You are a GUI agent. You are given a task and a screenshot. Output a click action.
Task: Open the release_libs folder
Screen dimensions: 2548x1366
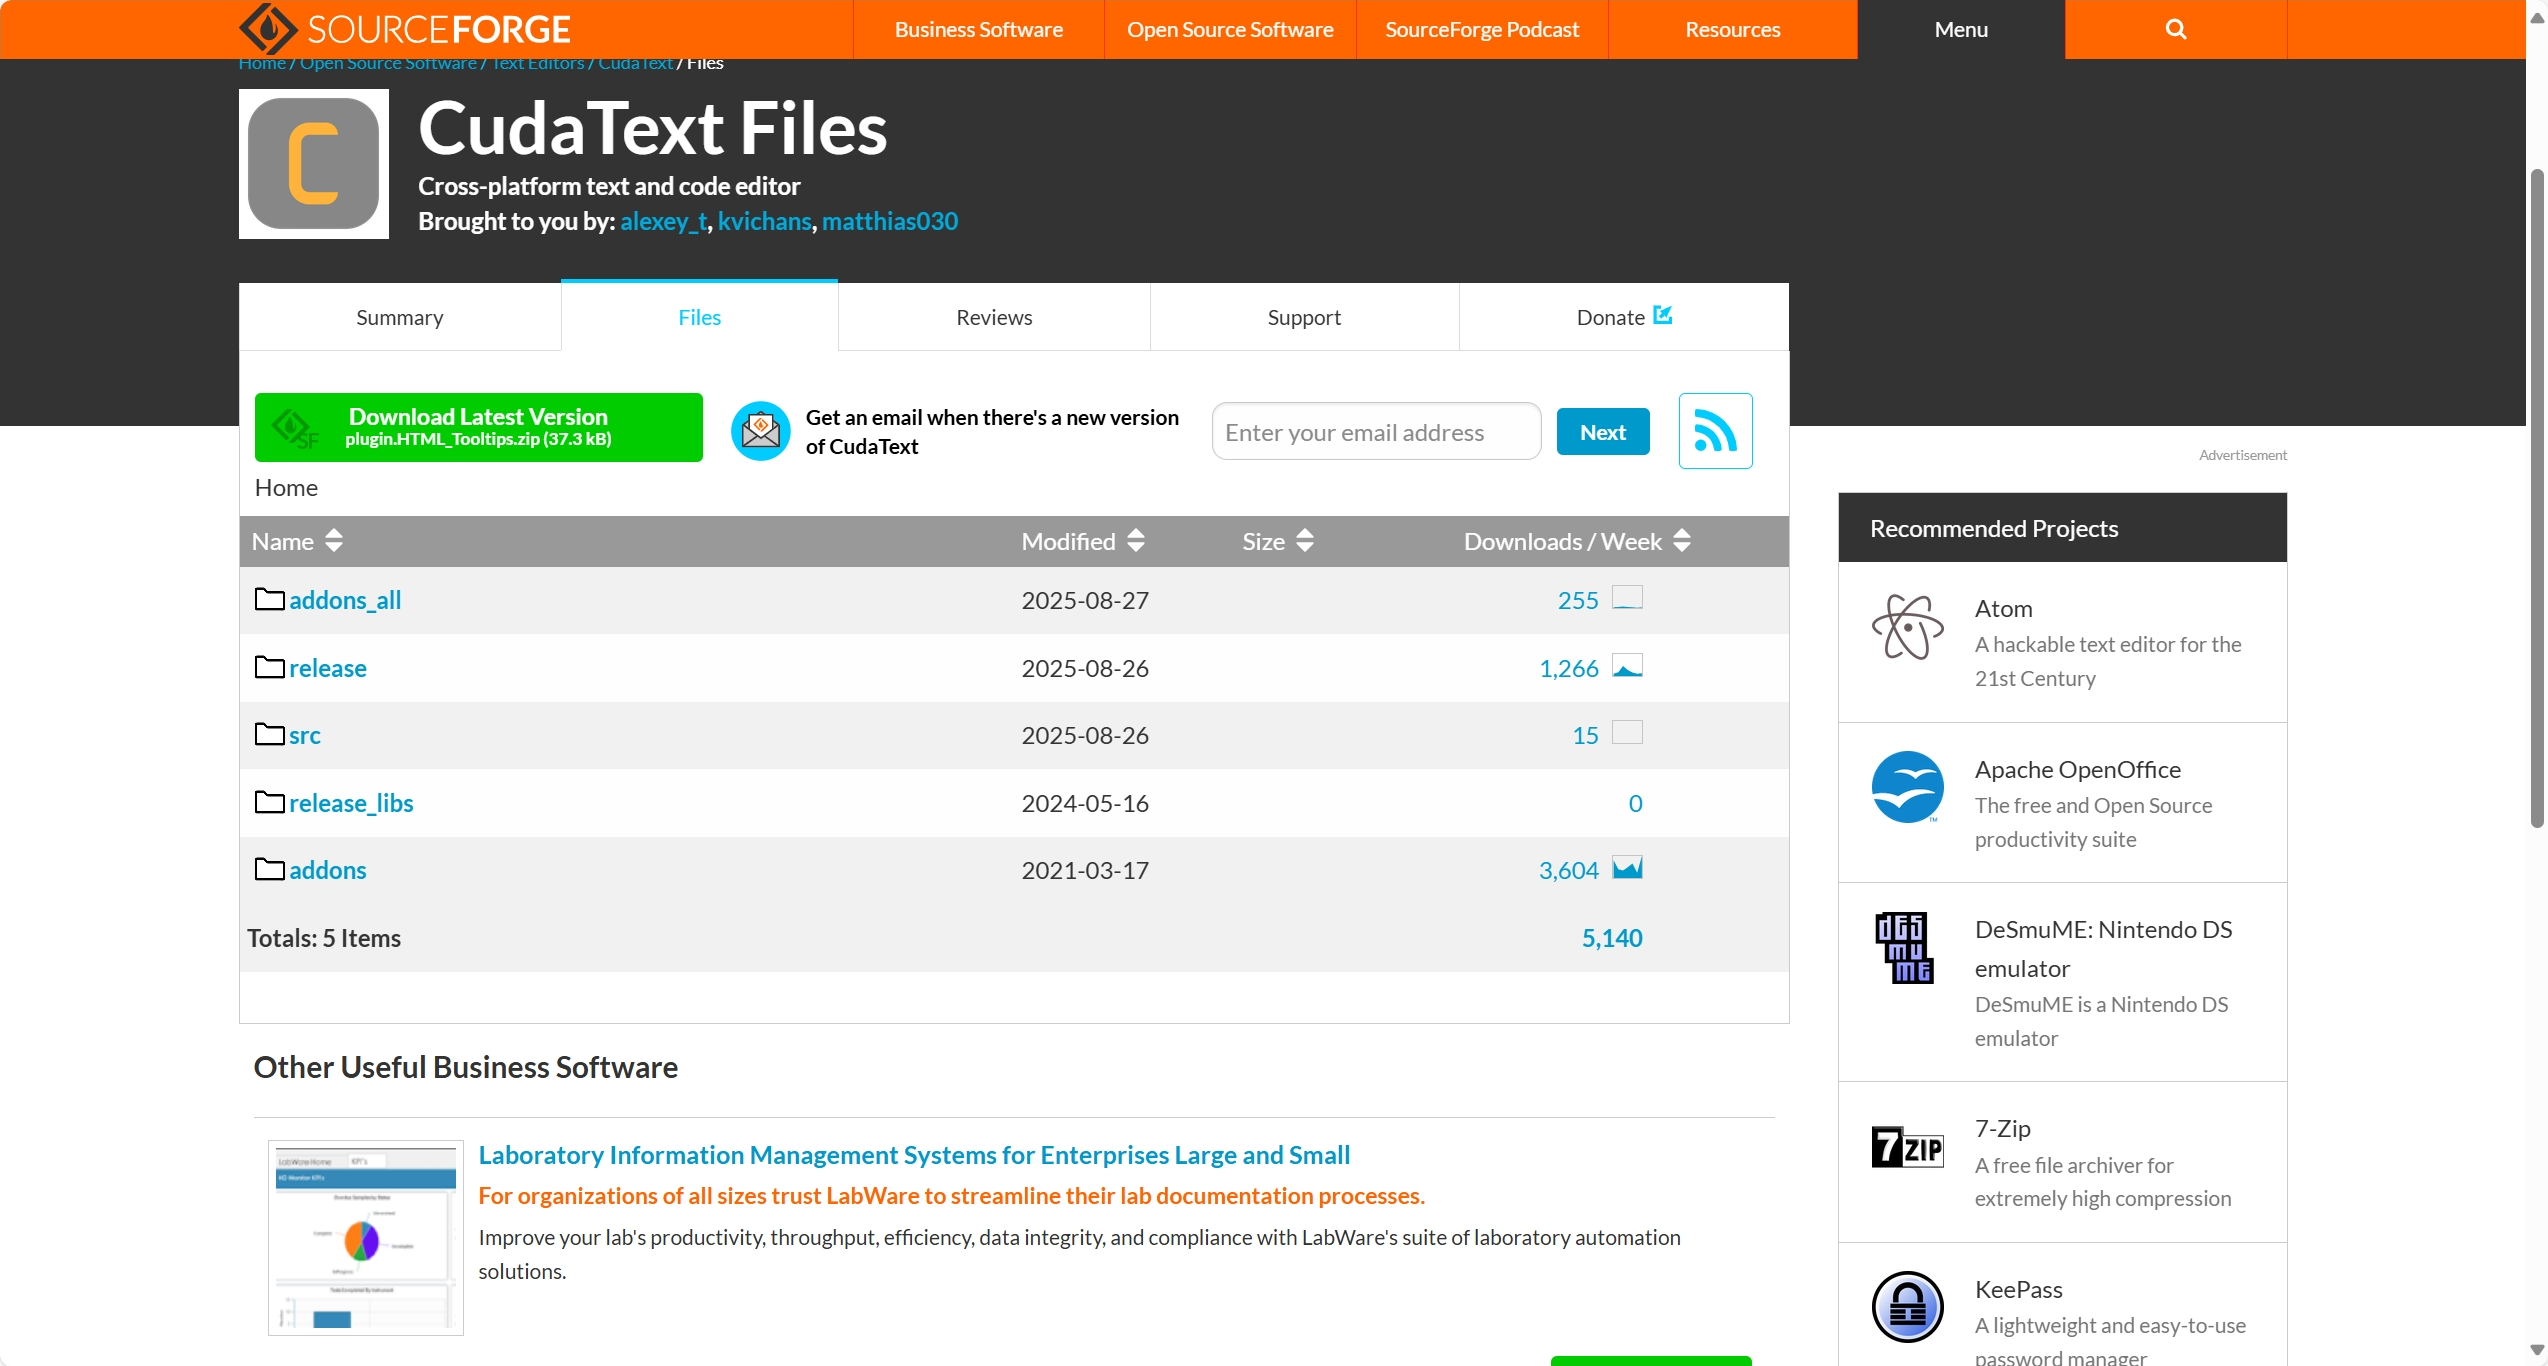pyautogui.click(x=350, y=803)
